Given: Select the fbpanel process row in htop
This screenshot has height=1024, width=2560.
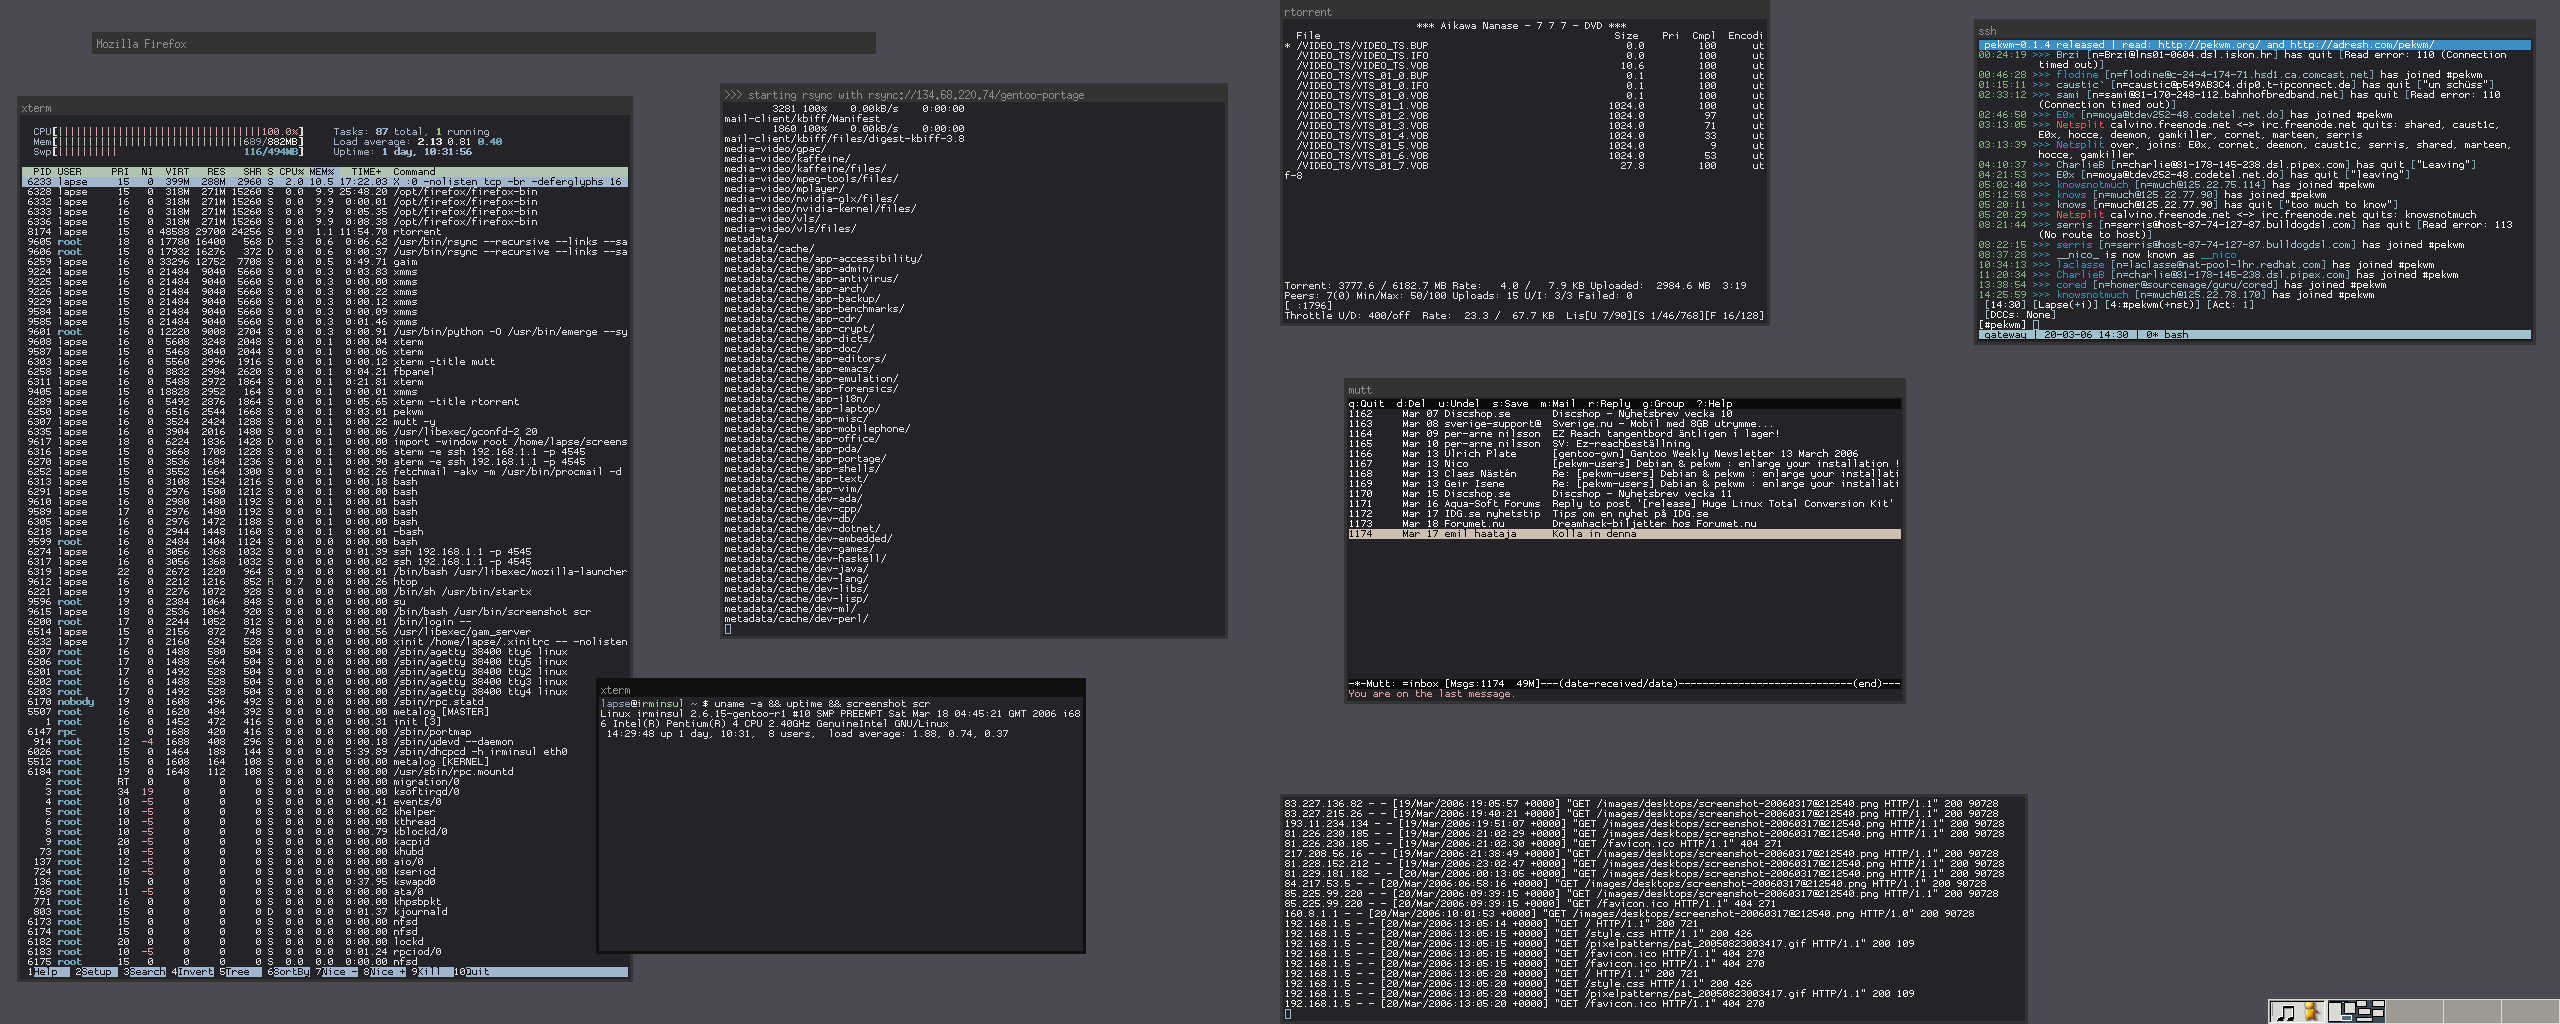Looking at the screenshot, I should pos(325,371).
